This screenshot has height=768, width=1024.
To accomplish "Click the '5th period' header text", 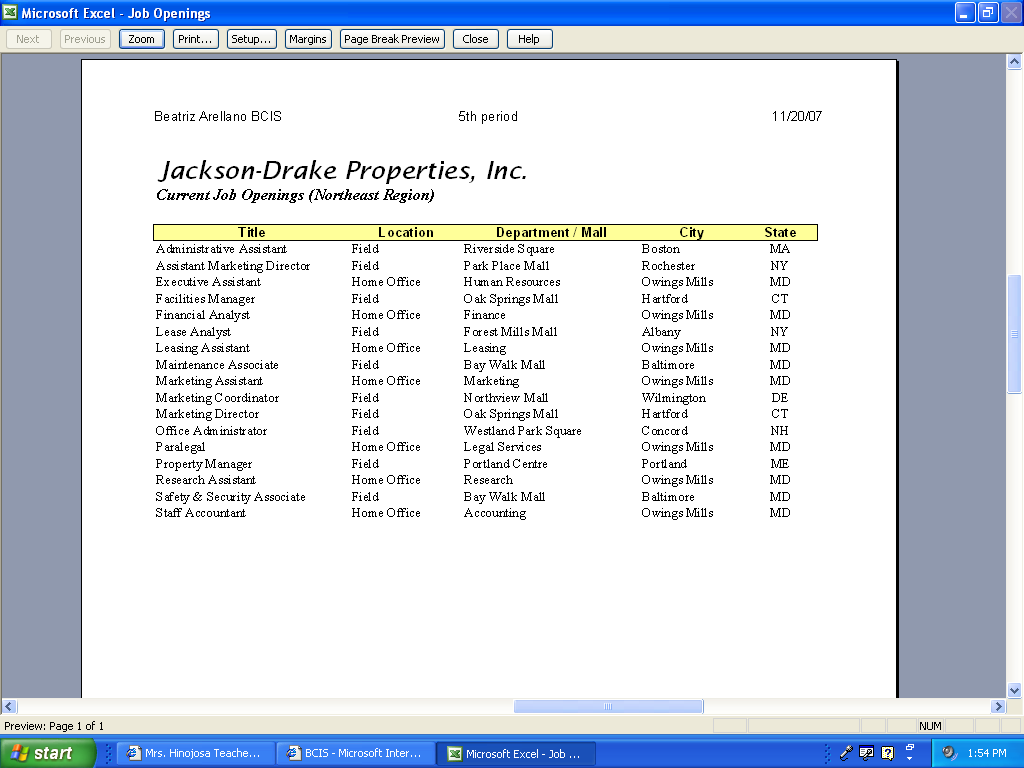I will click(488, 116).
